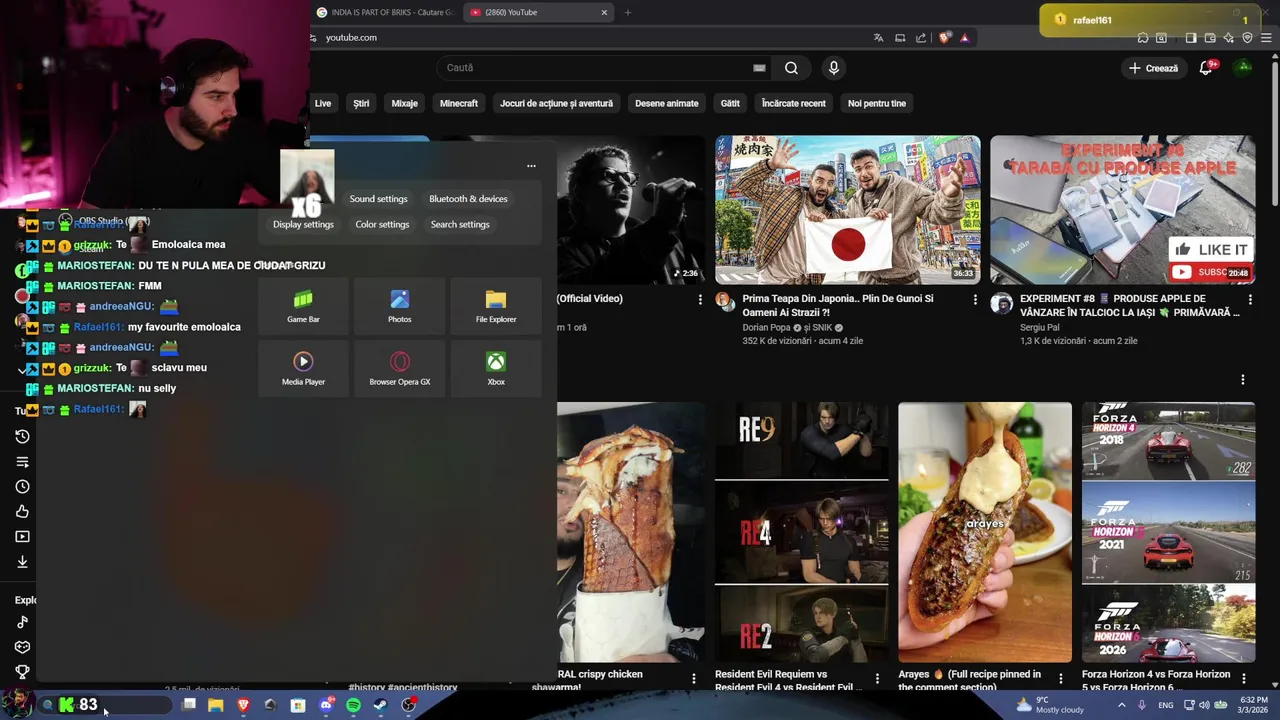
Task: Open options for Resident Evil Requiem short
Action: [877, 679]
